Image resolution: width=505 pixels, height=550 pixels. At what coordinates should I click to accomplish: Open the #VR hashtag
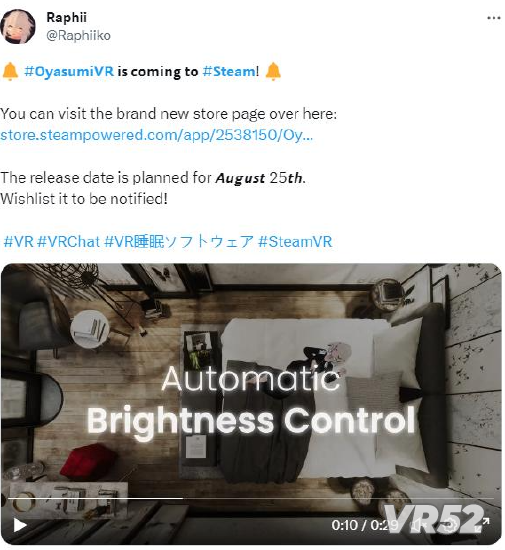point(19,242)
